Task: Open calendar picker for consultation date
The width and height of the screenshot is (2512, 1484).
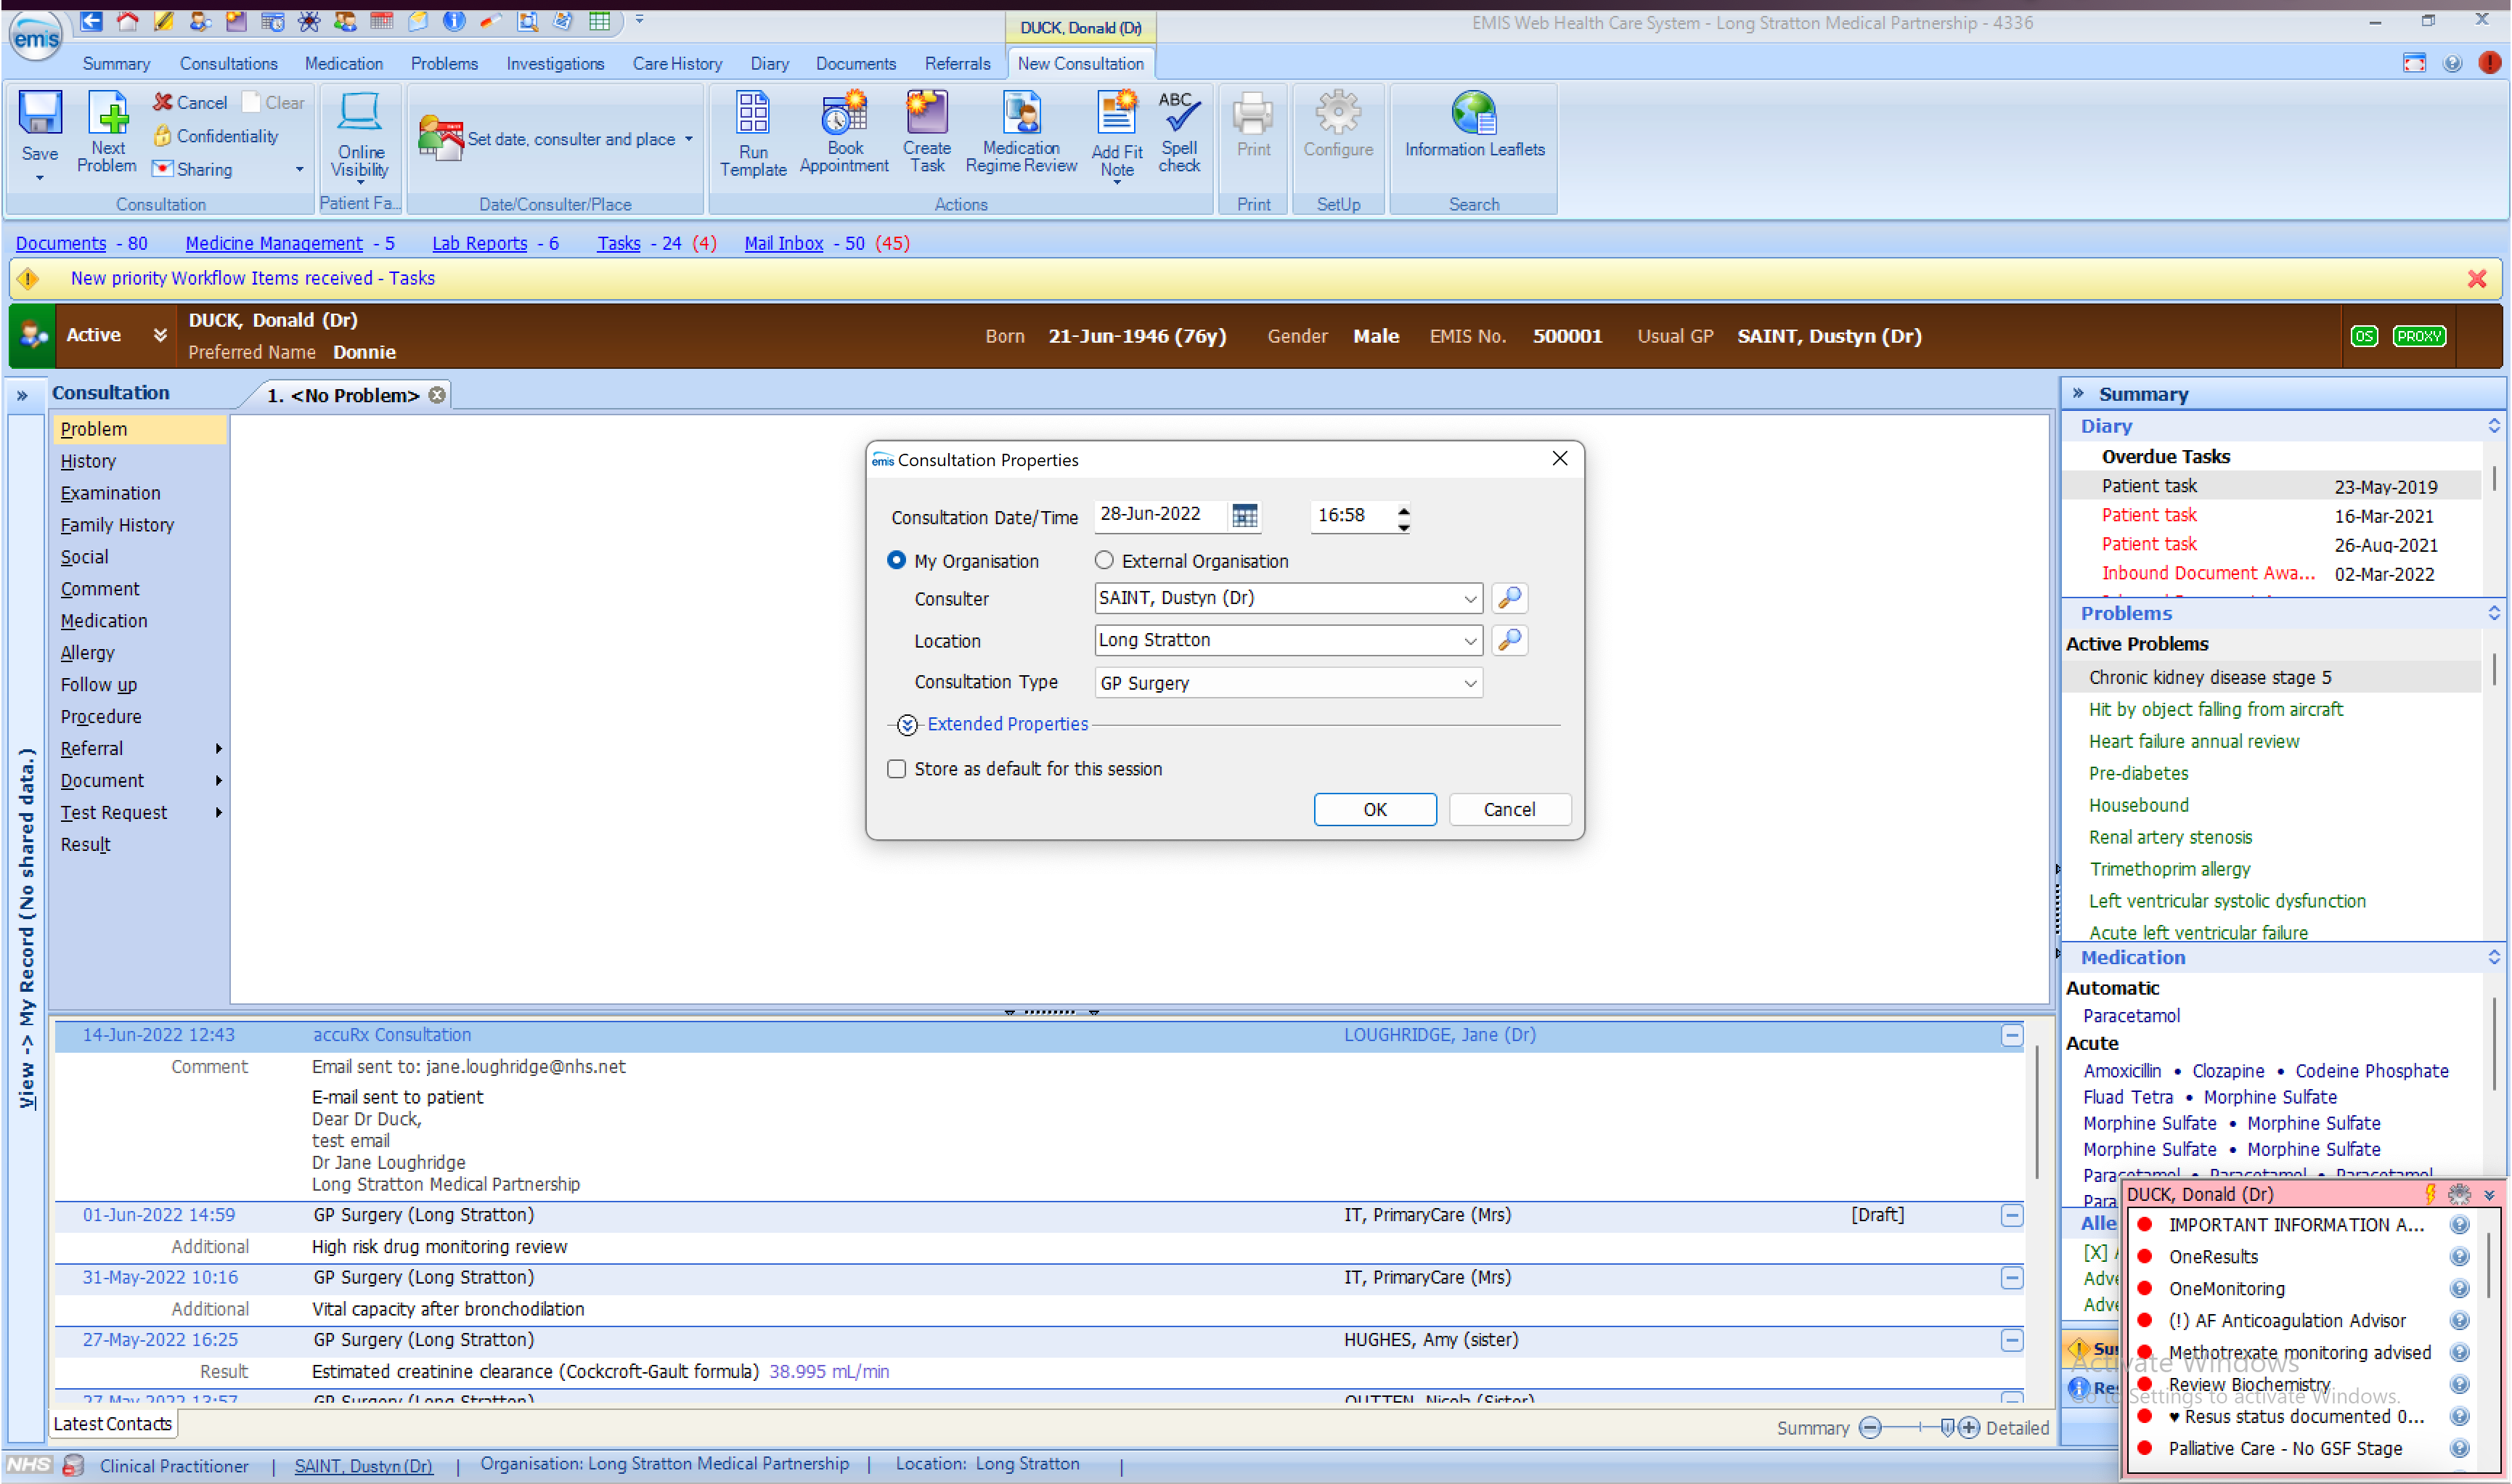Action: [1244, 515]
